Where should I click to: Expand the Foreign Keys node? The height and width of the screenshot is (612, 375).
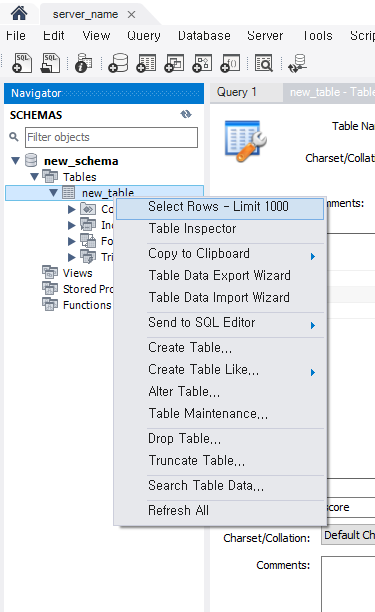point(71,241)
